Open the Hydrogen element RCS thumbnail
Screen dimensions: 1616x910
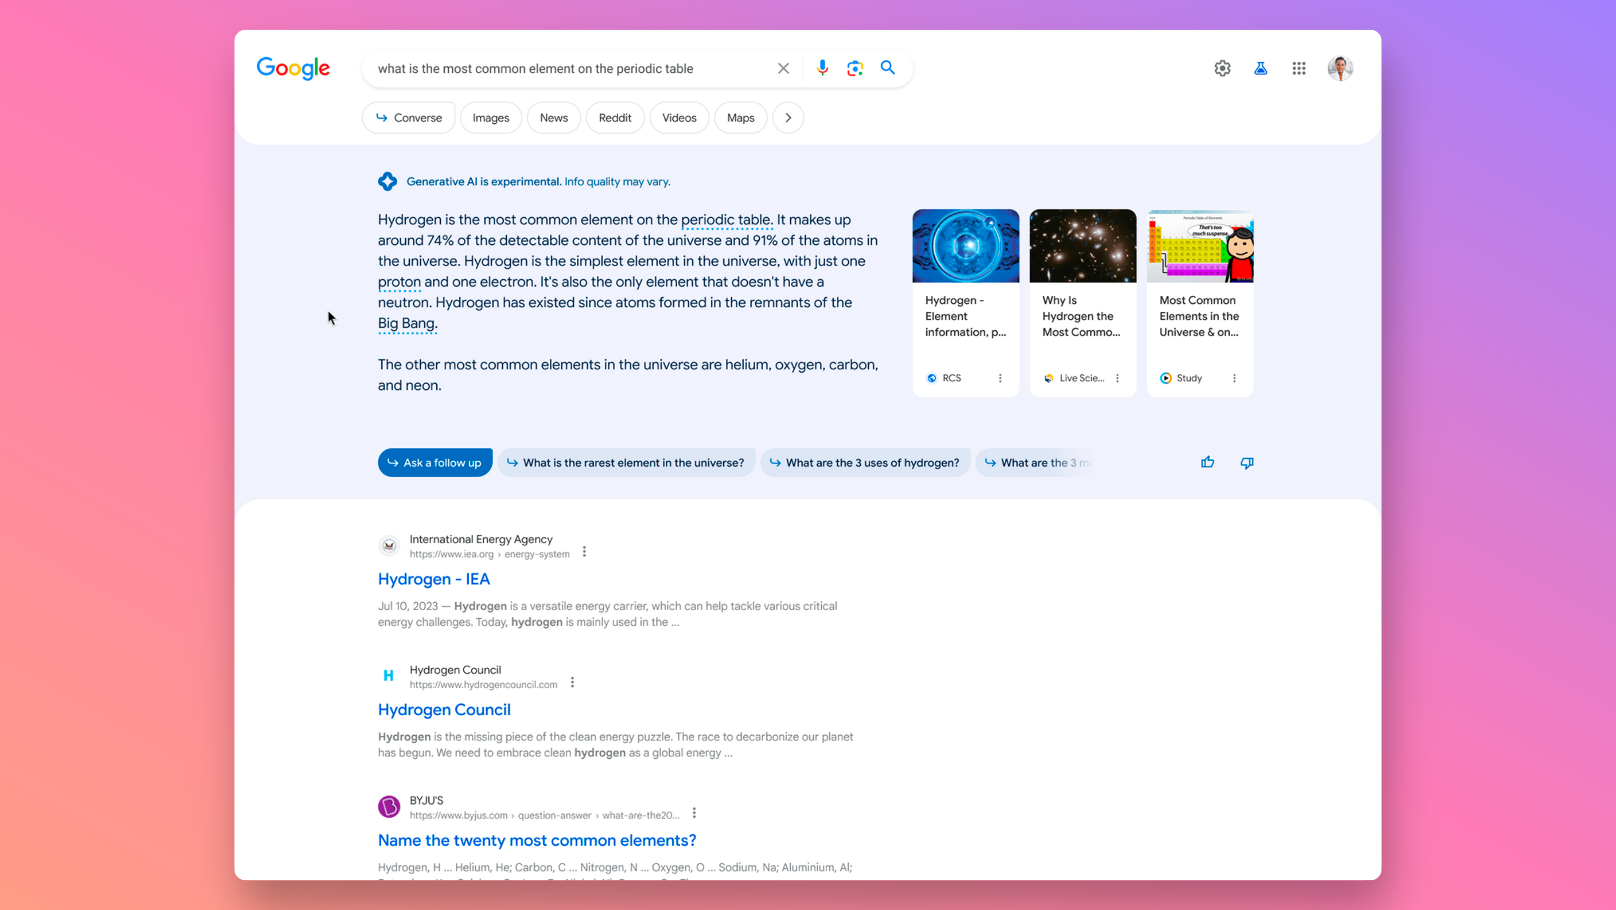966,246
